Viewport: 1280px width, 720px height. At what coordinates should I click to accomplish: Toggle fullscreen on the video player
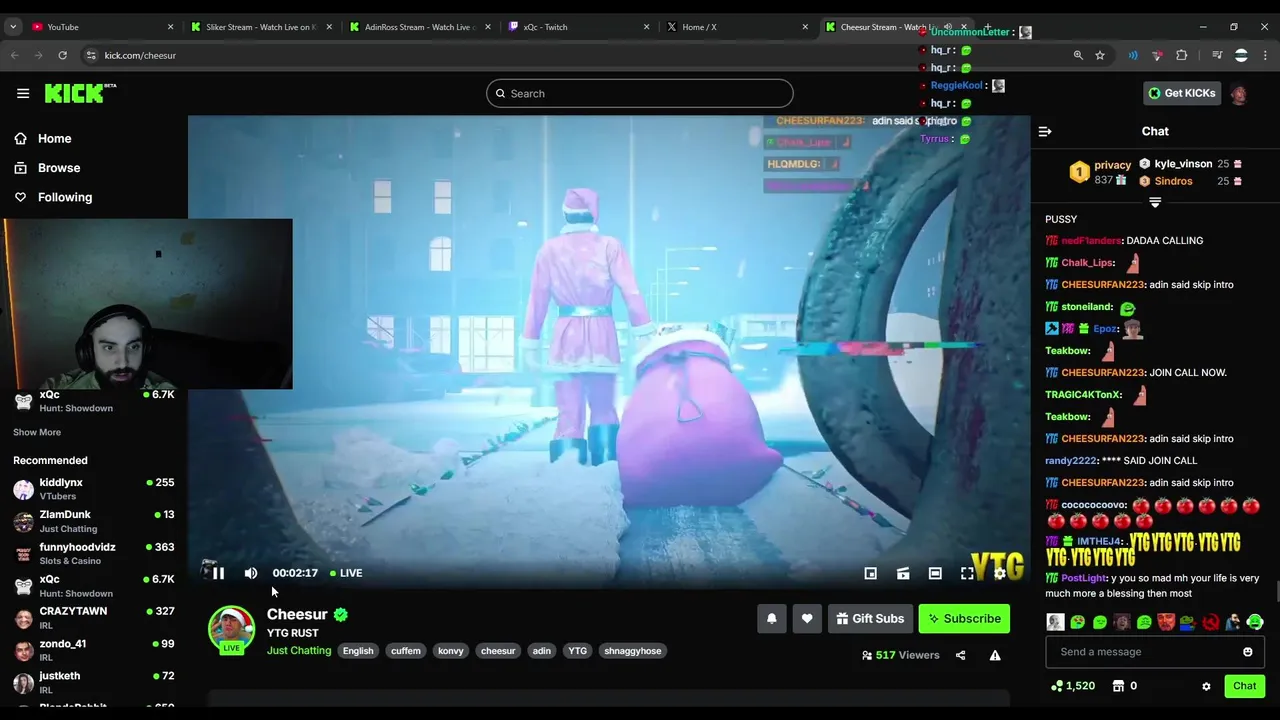click(967, 573)
